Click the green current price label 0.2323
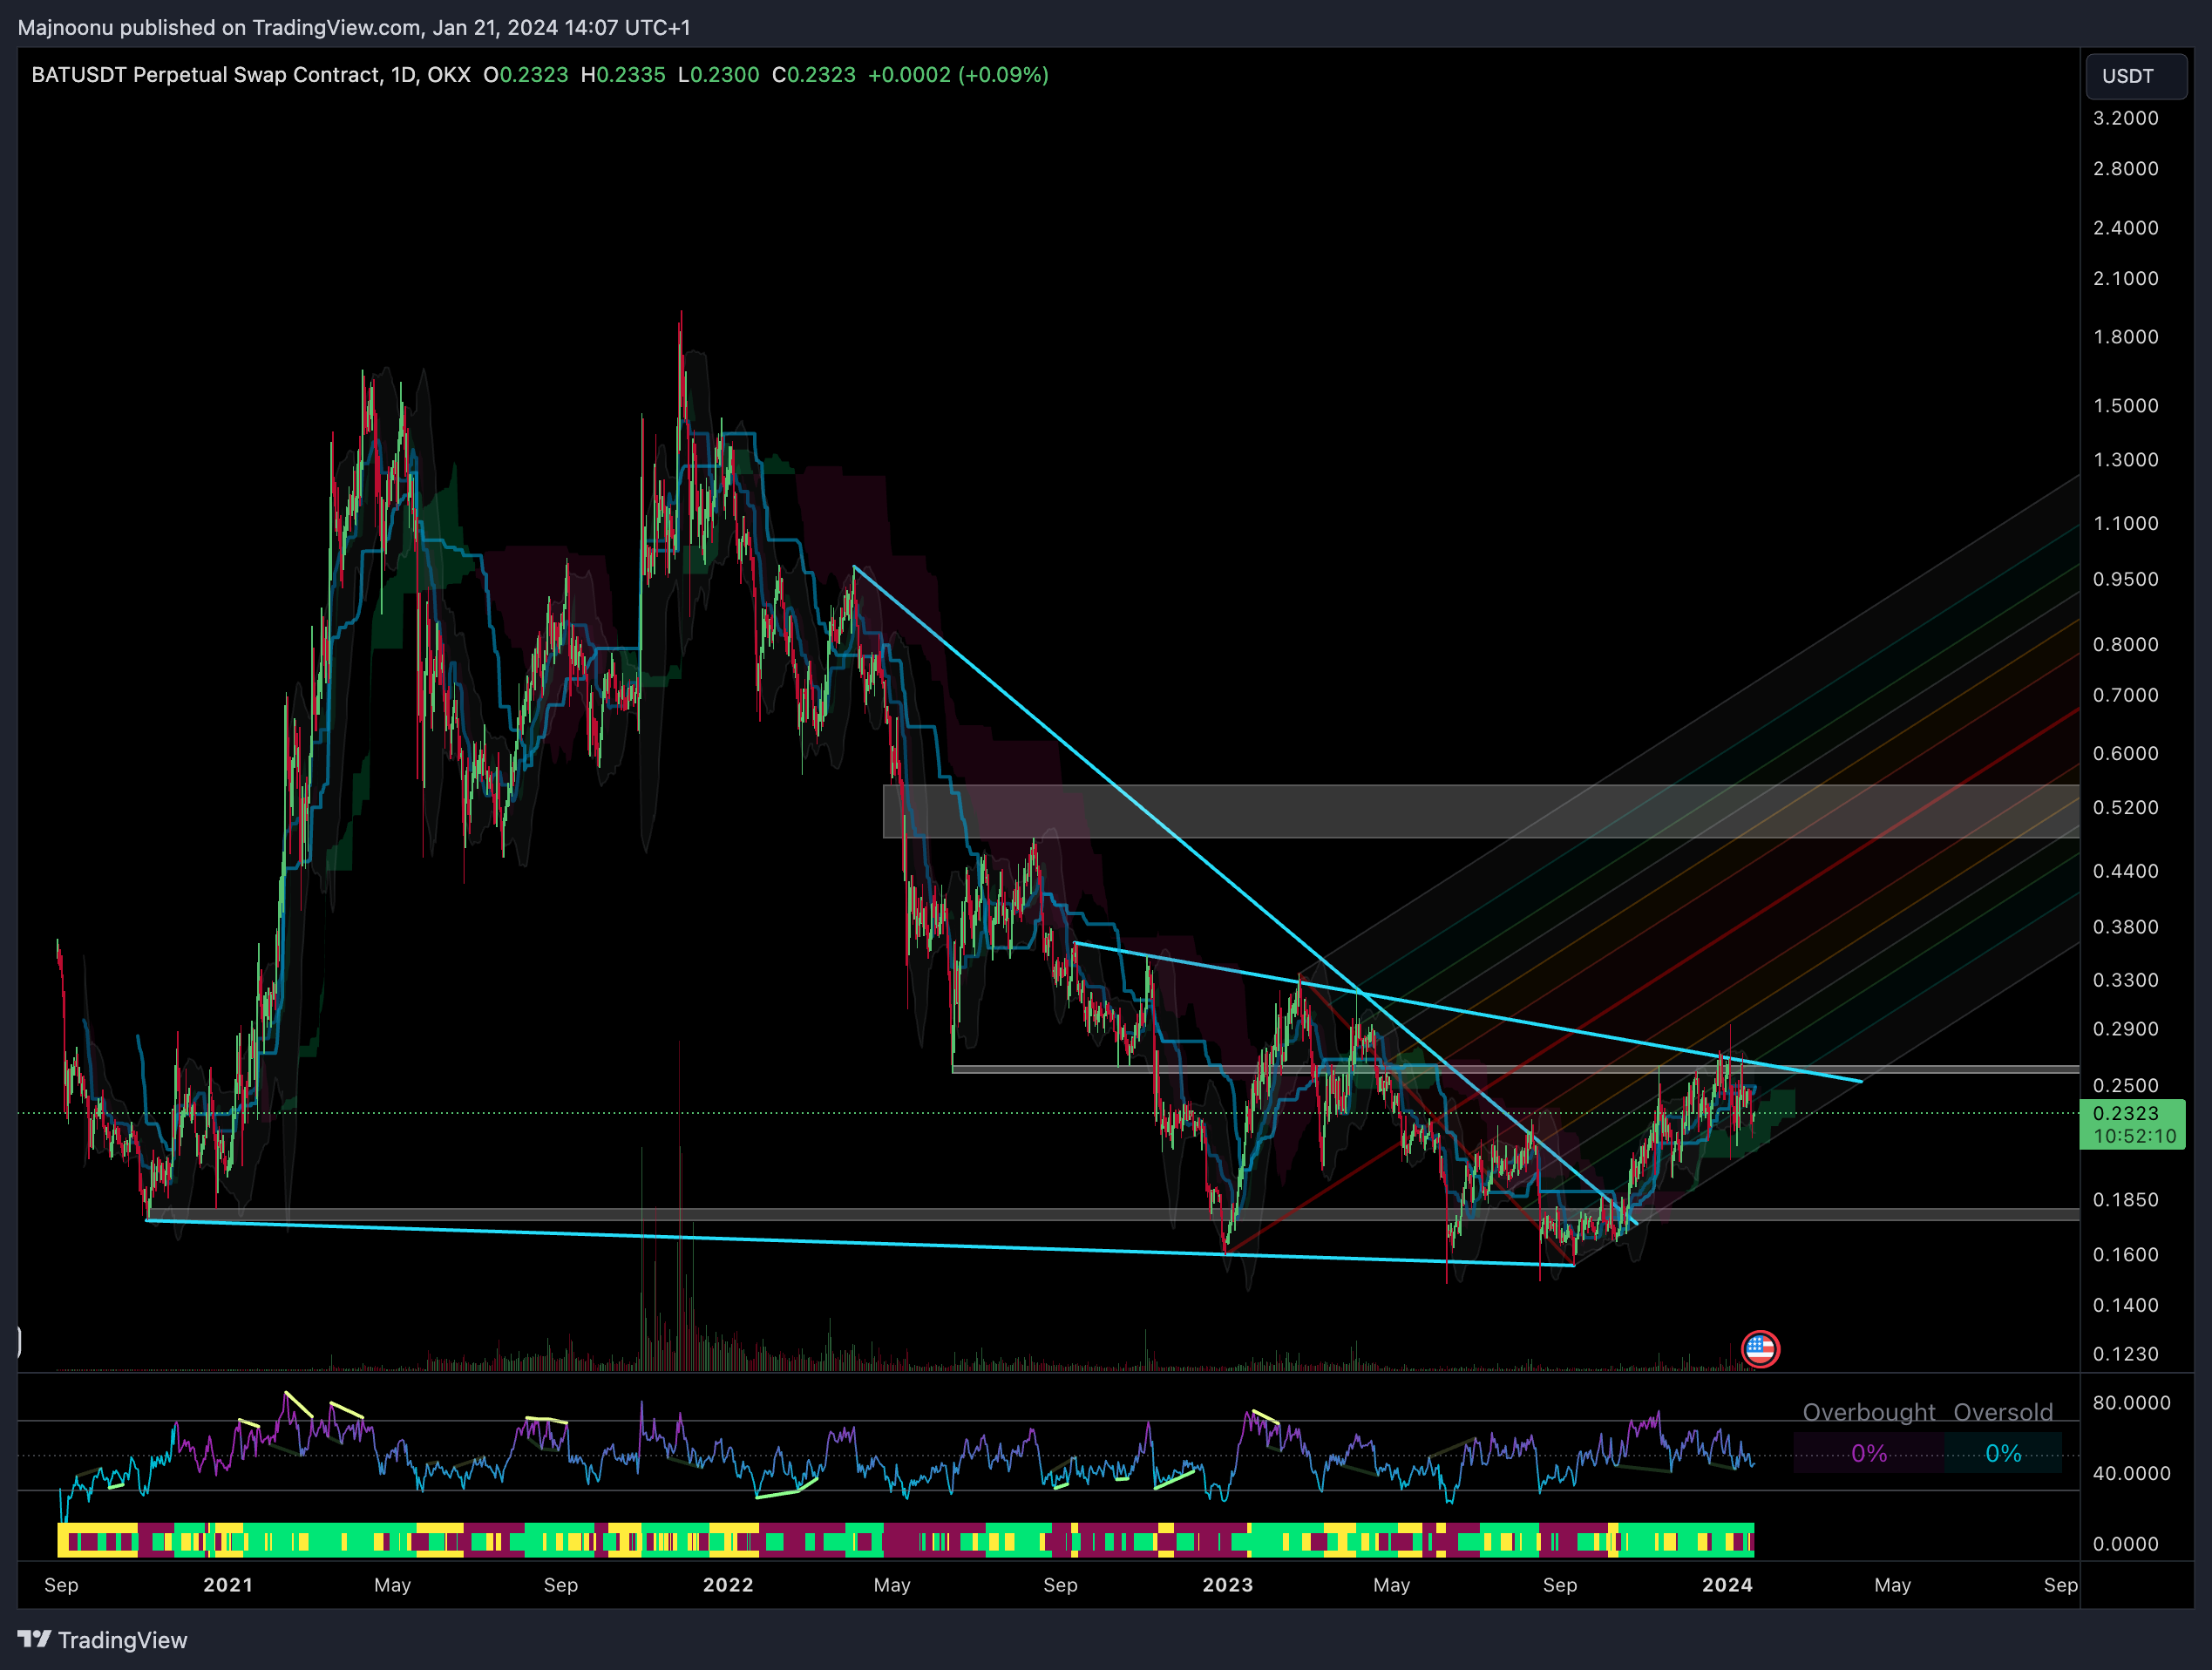The height and width of the screenshot is (1670, 2212). pyautogui.click(x=2126, y=1113)
